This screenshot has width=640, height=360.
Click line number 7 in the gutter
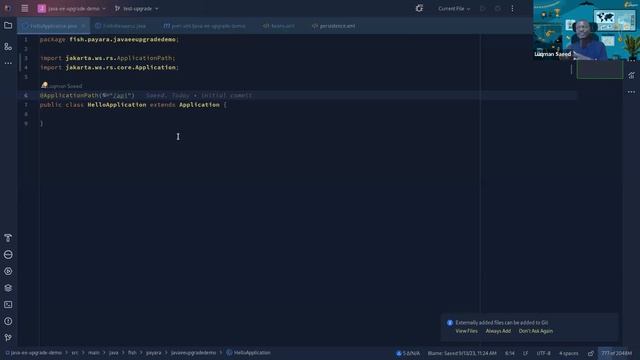[26, 105]
